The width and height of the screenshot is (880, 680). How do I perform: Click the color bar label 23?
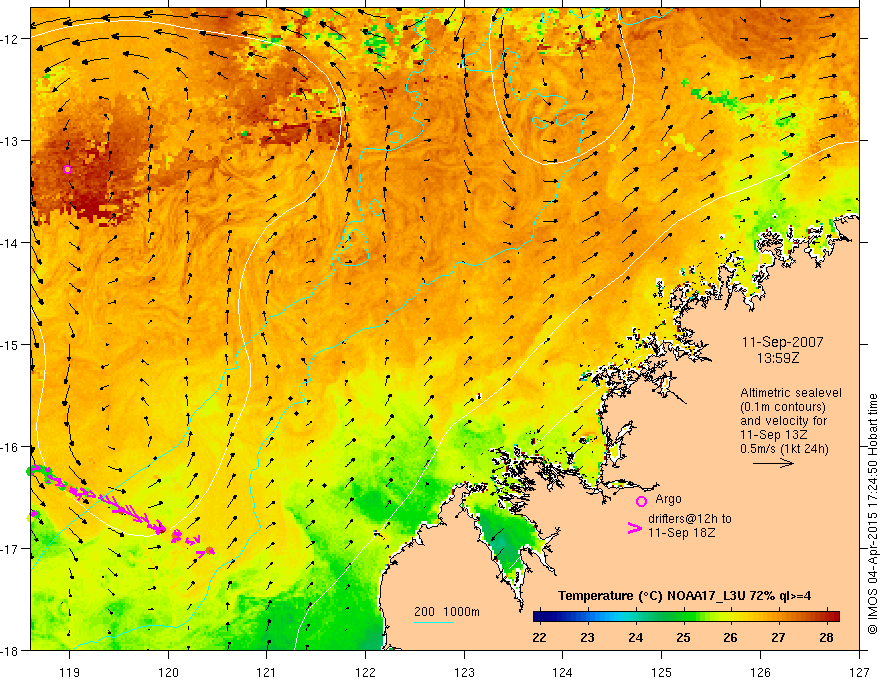coord(588,638)
